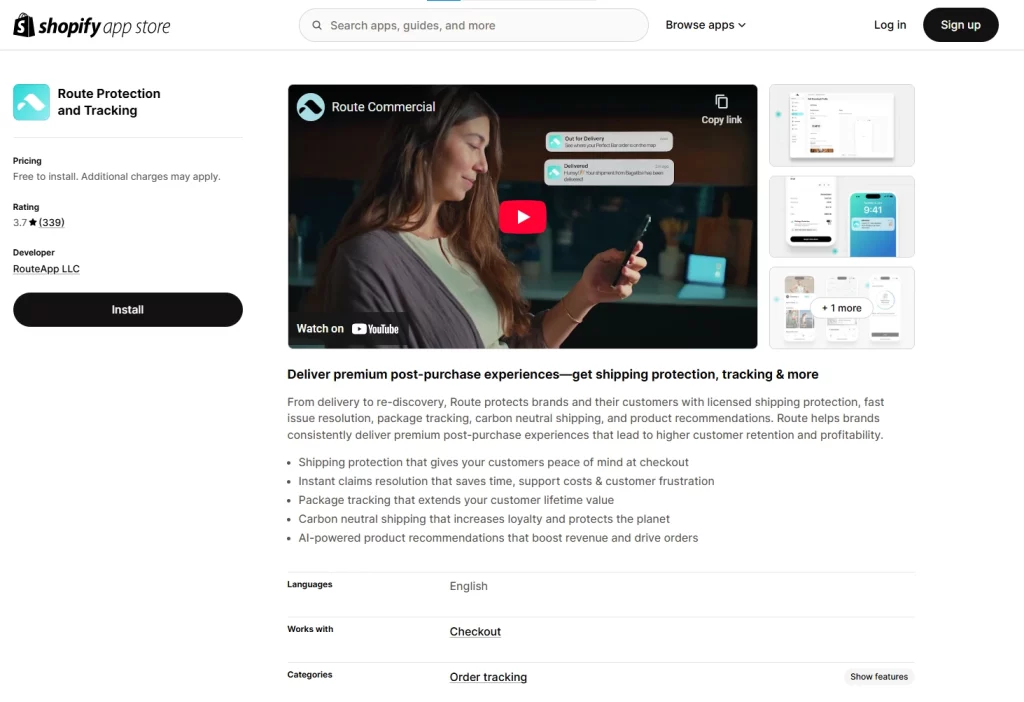This screenshot has height=702, width=1024.
Task: Click the Watch on YouTube logo
Action: (375, 329)
